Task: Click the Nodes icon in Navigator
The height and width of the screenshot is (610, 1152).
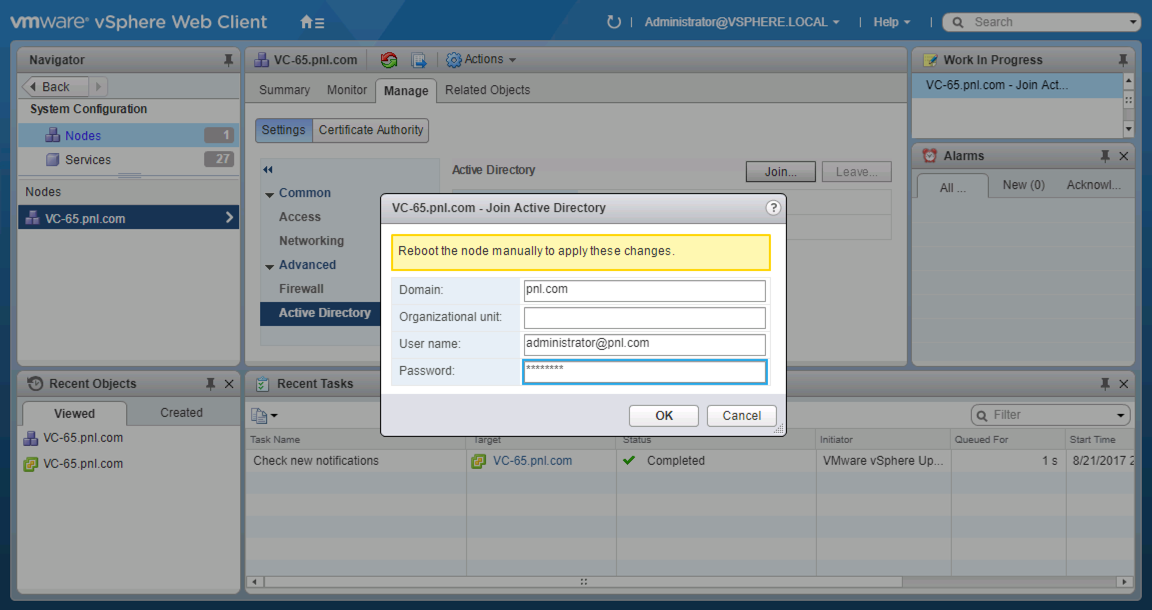Action: pos(52,135)
